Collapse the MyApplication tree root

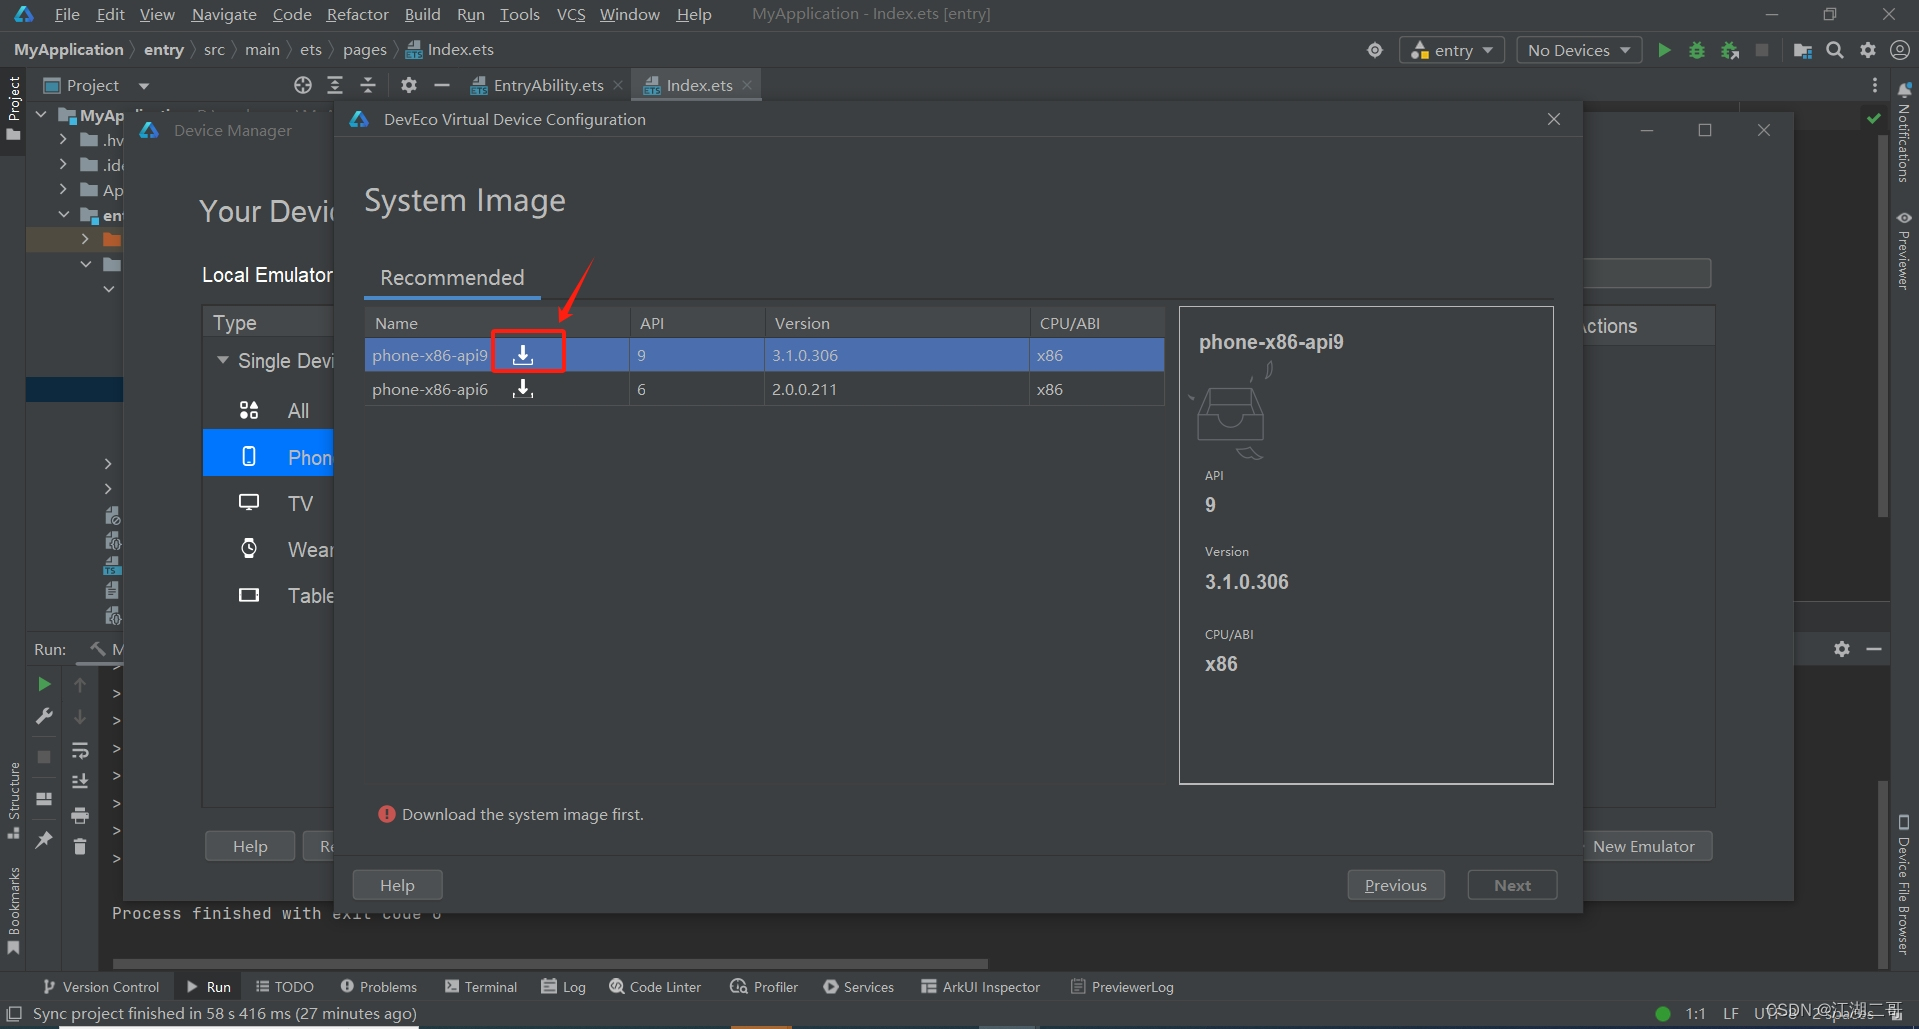(x=41, y=115)
